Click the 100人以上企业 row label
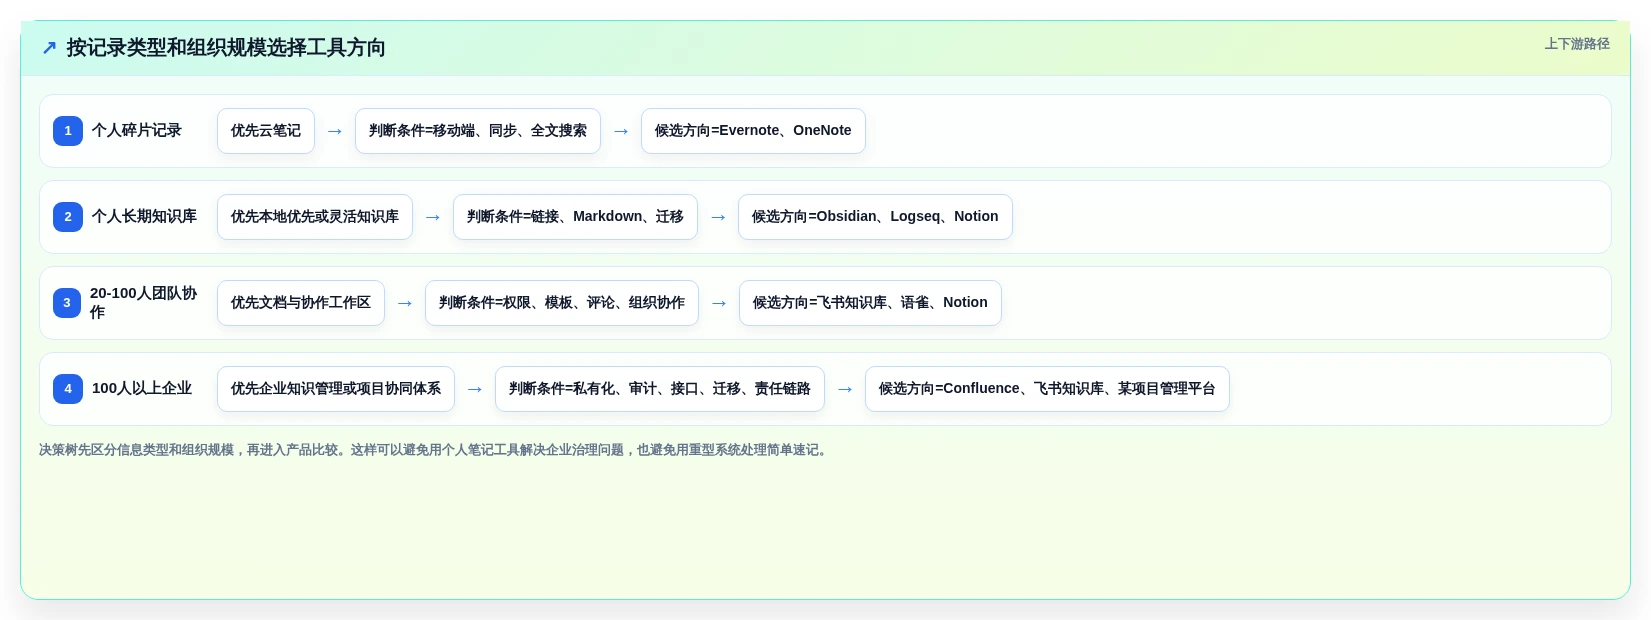The width and height of the screenshot is (1651, 620). (142, 389)
